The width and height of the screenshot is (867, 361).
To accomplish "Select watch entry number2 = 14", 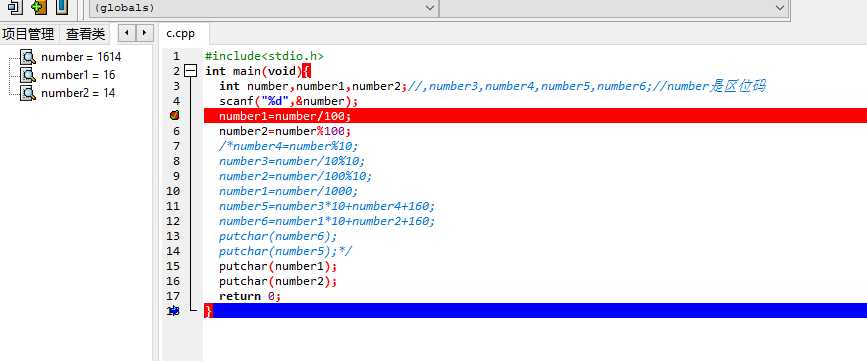I will pyautogui.click(x=78, y=93).
